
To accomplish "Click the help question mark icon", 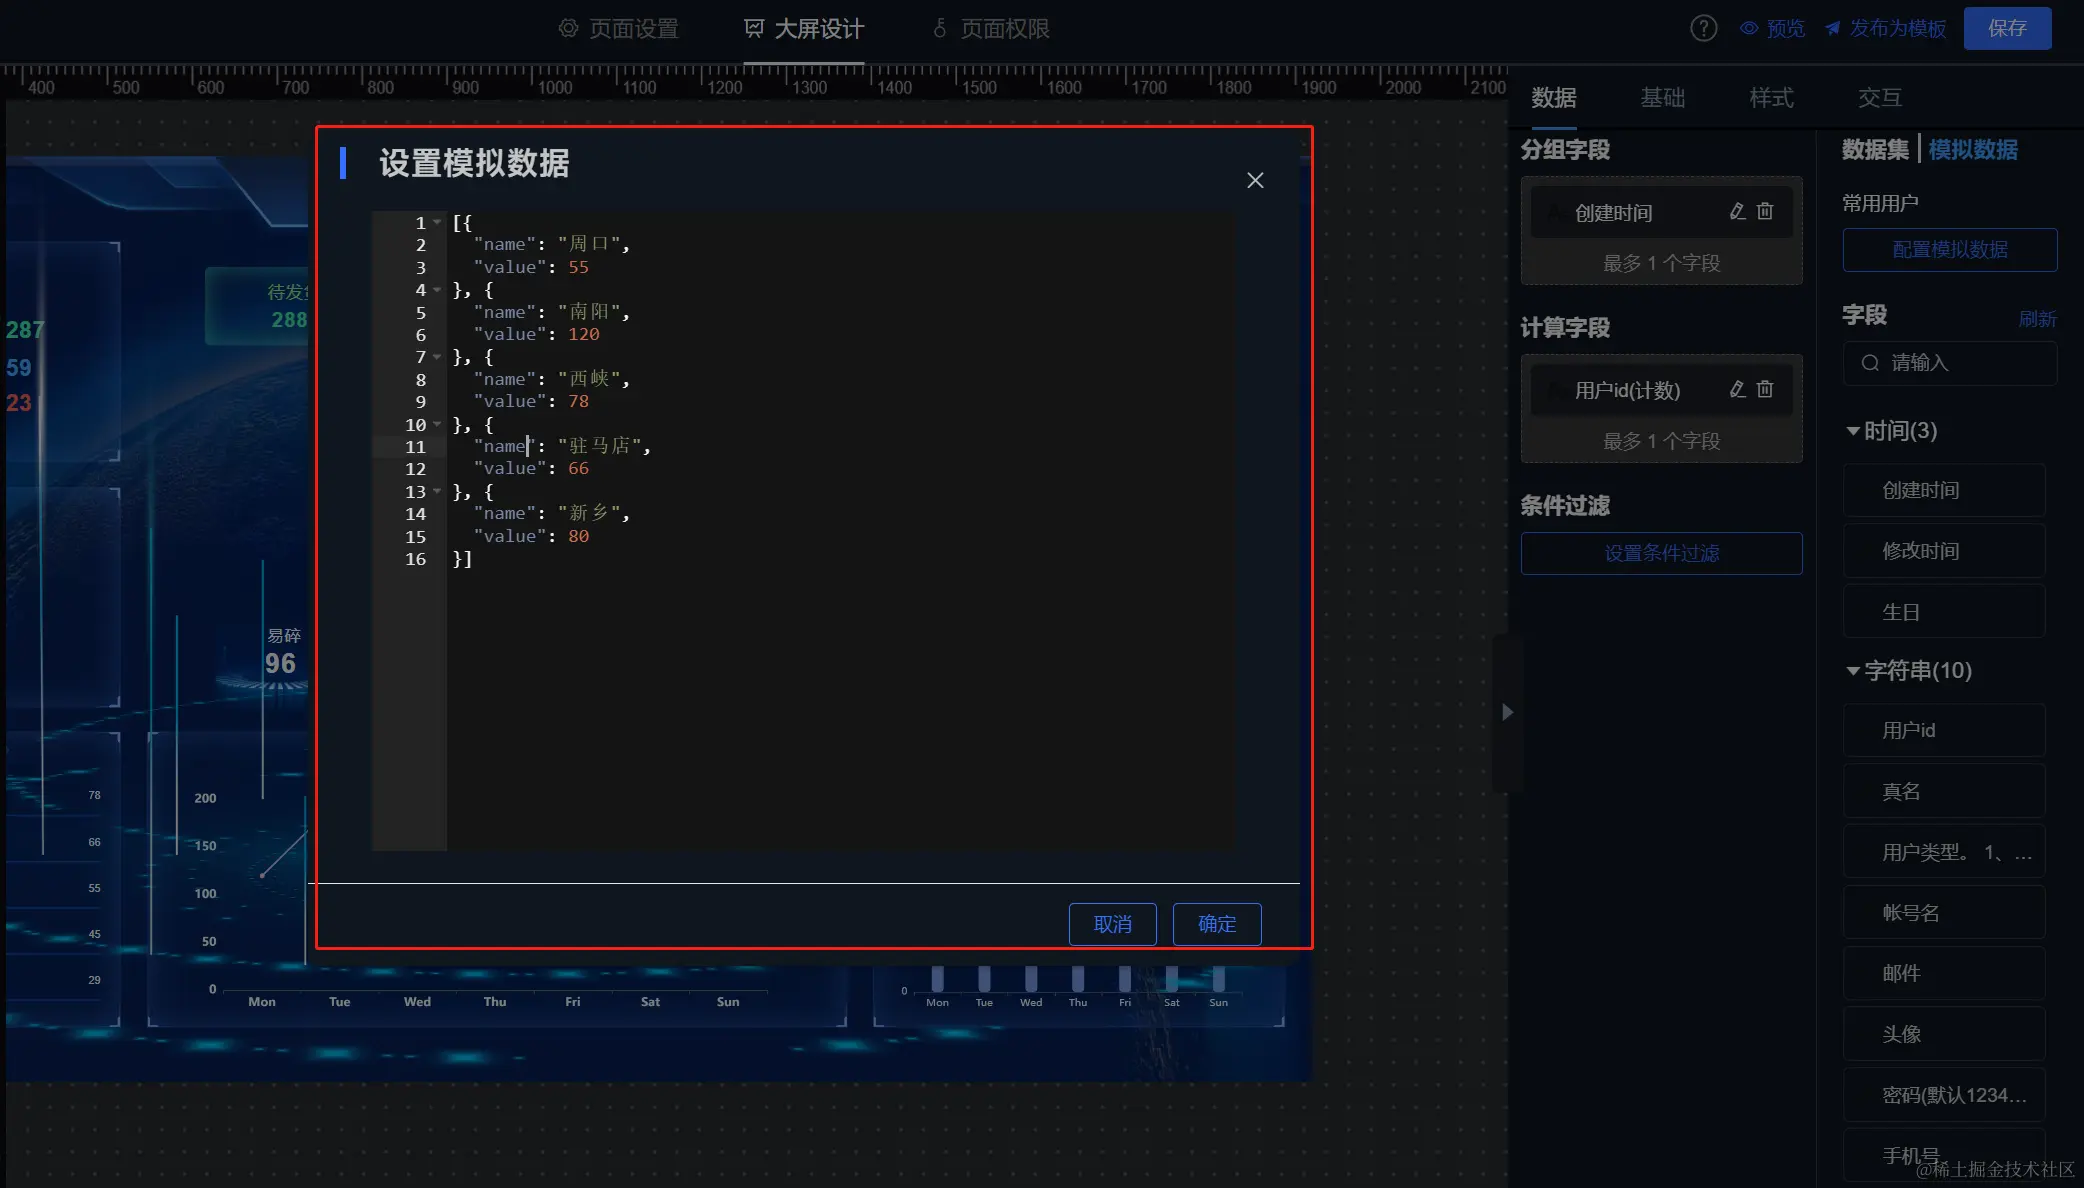I will [1703, 28].
